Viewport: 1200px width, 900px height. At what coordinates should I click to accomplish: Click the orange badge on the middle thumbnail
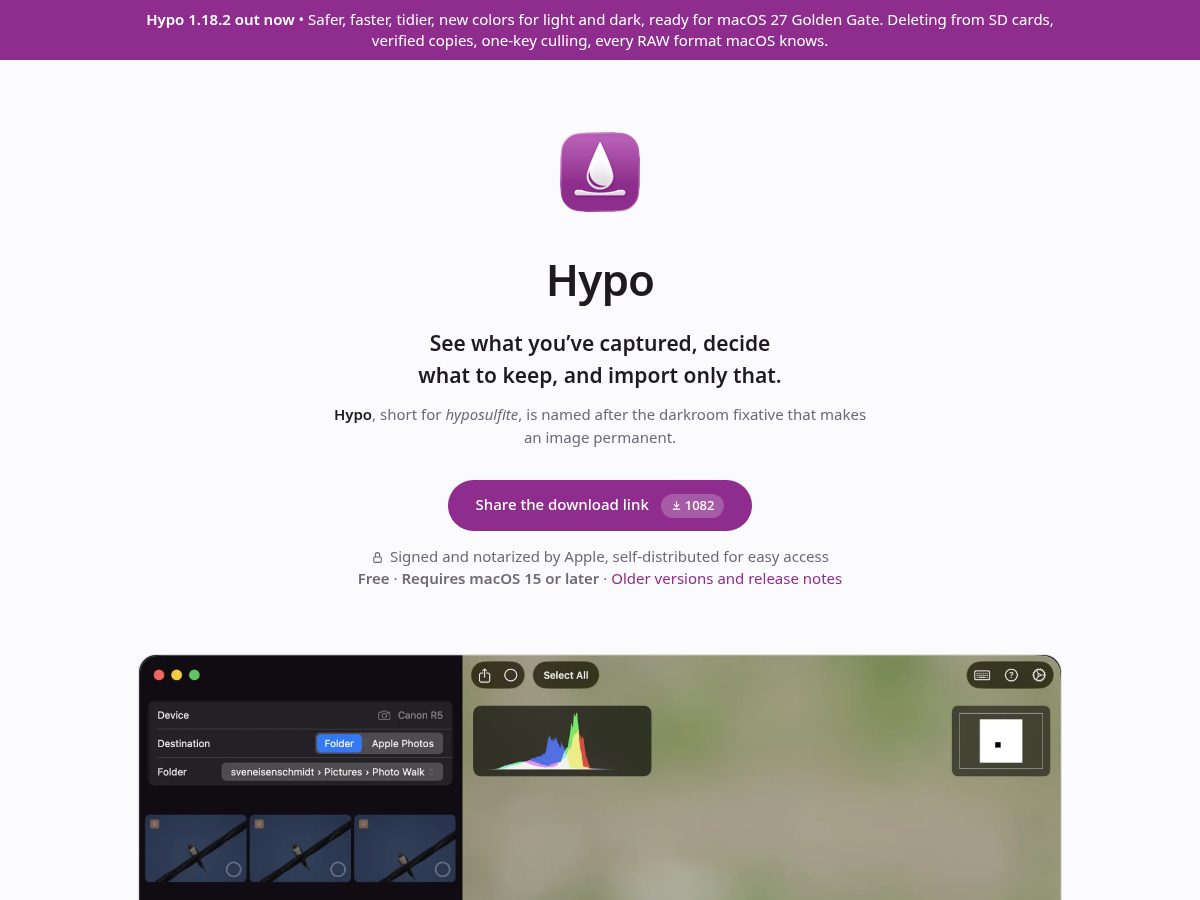259,824
